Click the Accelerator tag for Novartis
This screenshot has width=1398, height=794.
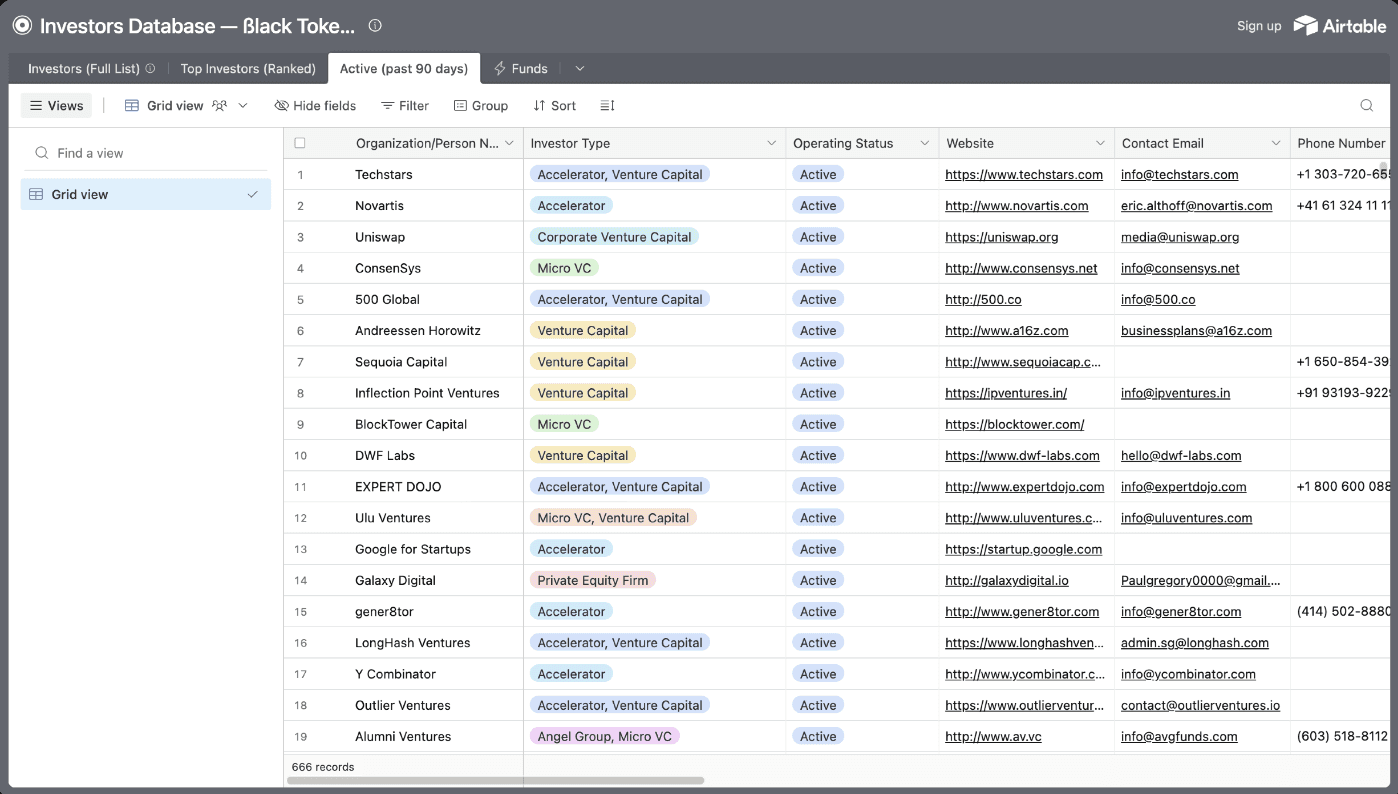(571, 205)
